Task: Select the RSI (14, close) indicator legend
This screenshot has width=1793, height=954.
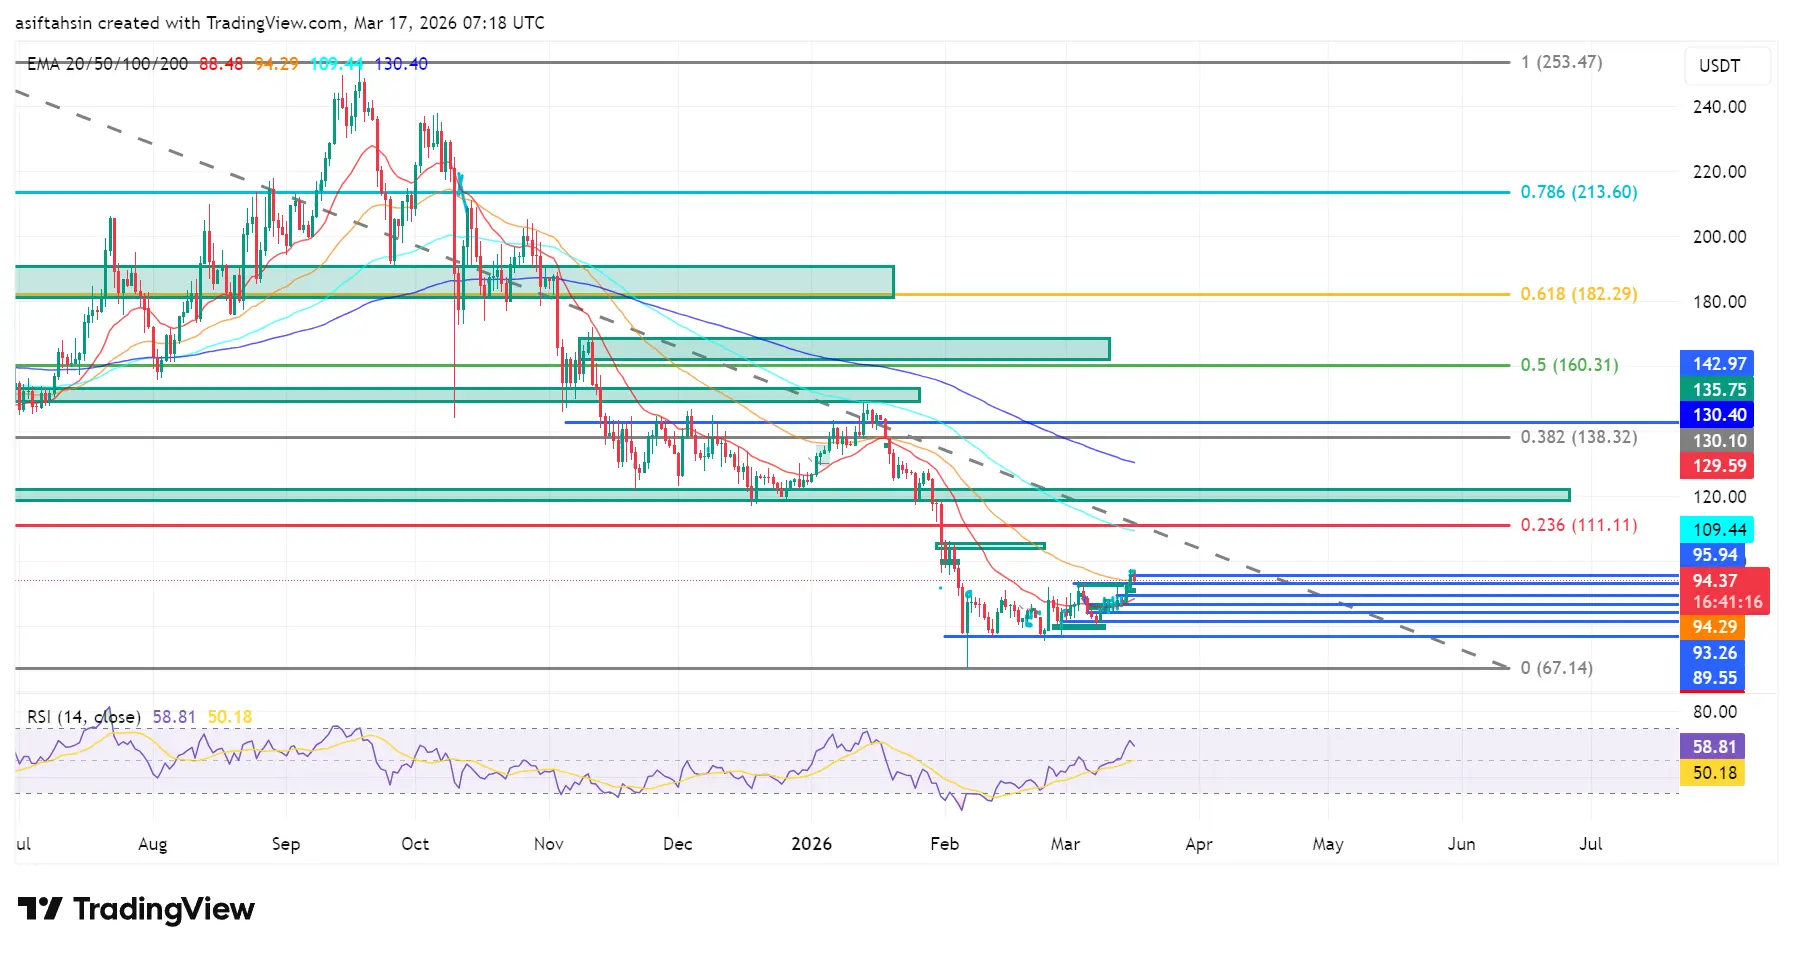Action: (x=84, y=717)
